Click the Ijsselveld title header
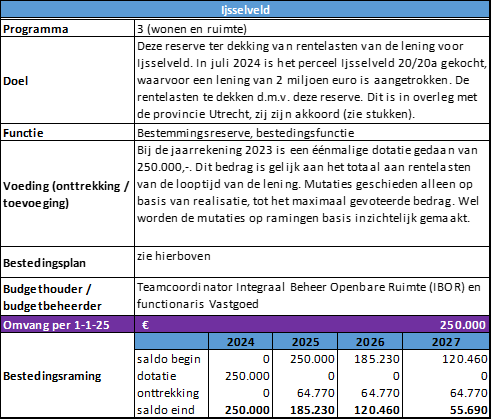This screenshot has width=492, height=420. (x=246, y=9)
